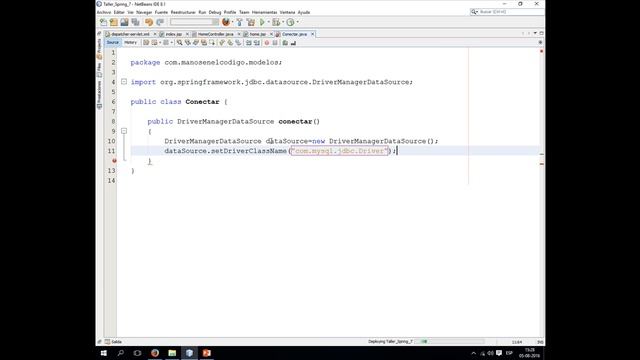Click the Toggle Bookmark icon

[x=238, y=42]
